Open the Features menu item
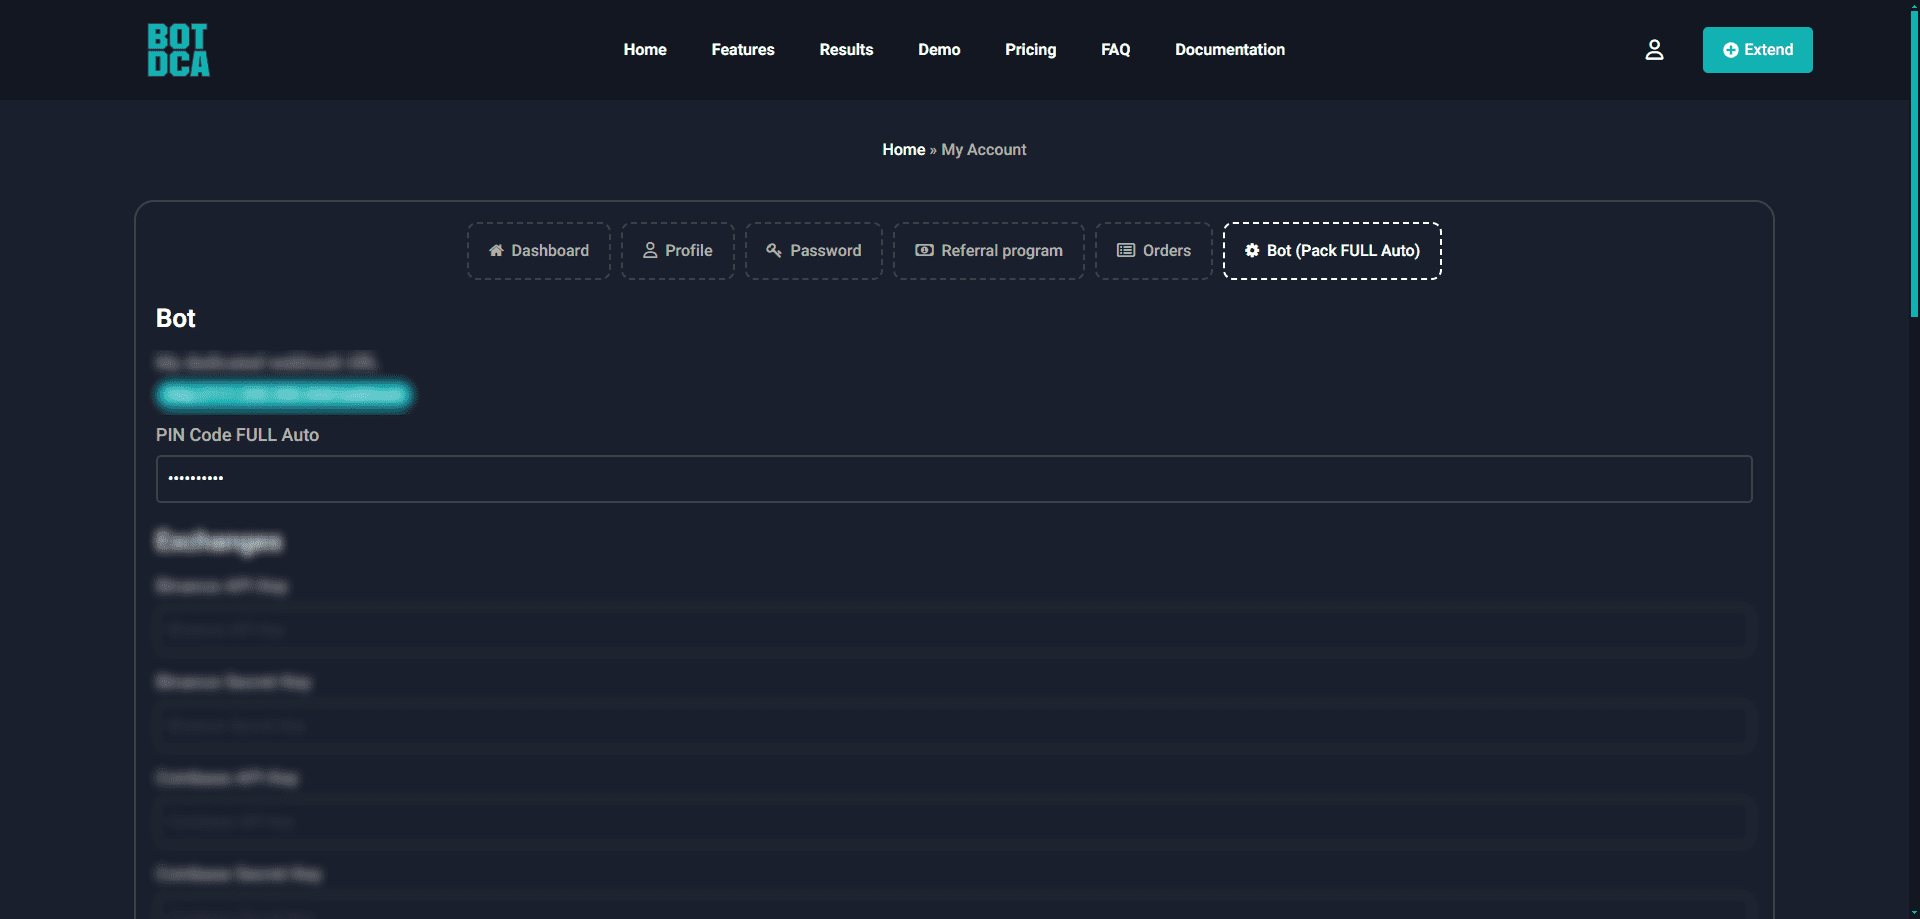Image resolution: width=1920 pixels, height=919 pixels. pos(742,50)
